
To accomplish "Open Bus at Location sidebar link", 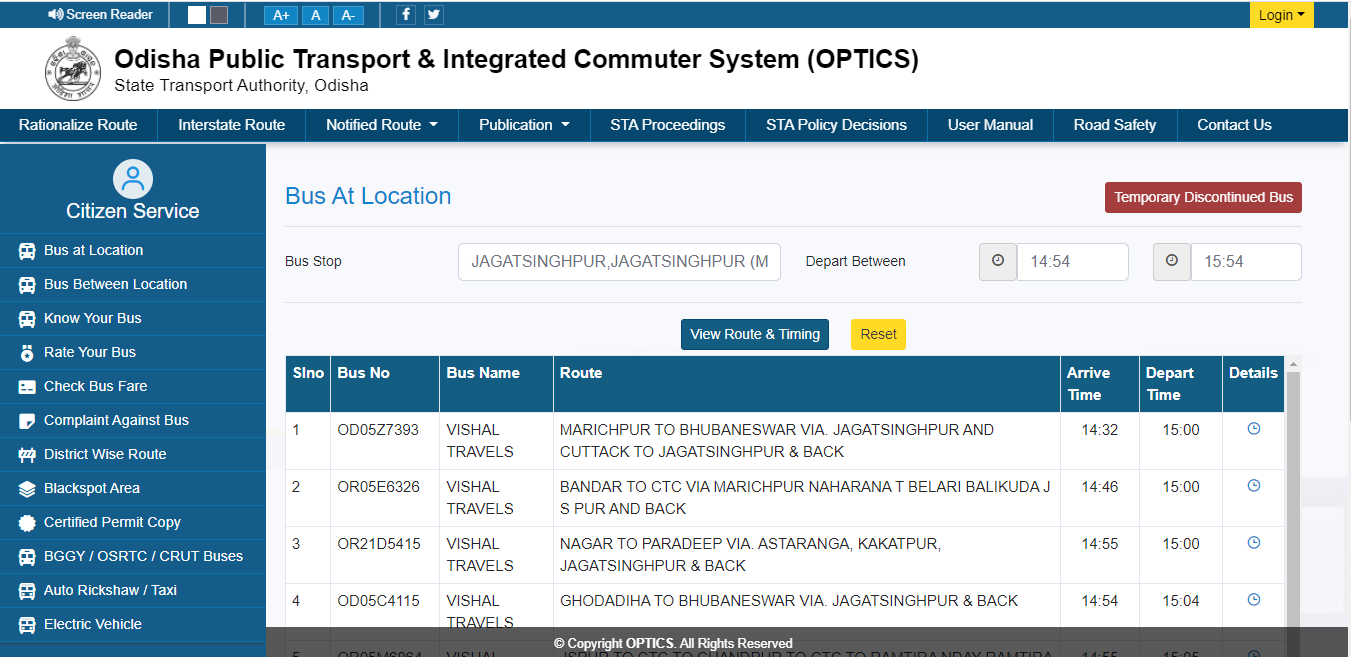I will tap(133, 250).
